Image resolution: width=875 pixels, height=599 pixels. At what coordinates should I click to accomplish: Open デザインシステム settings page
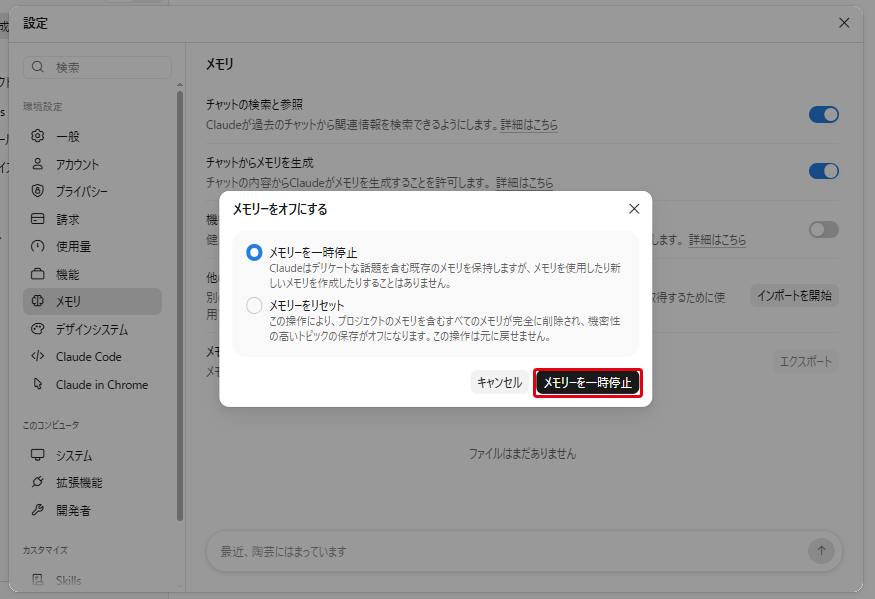(92, 329)
